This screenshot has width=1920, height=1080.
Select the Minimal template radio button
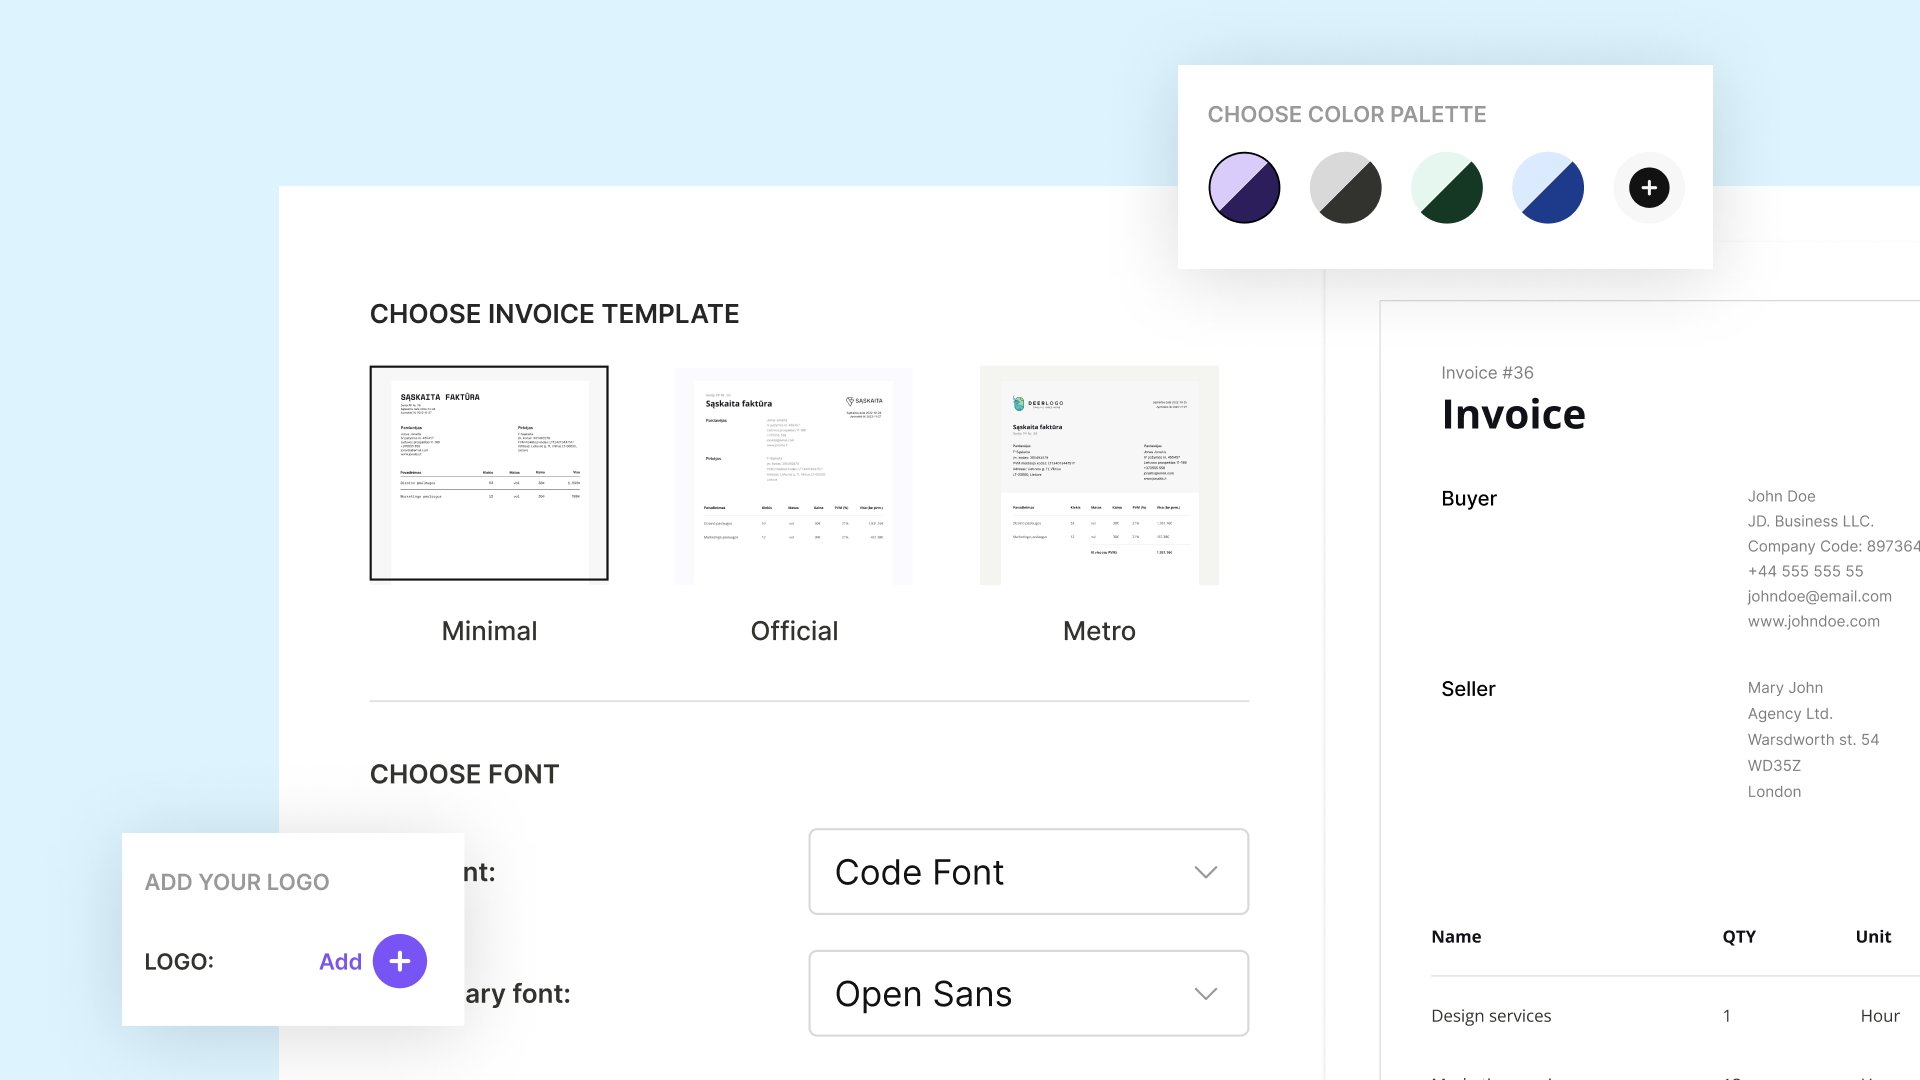[x=488, y=472]
